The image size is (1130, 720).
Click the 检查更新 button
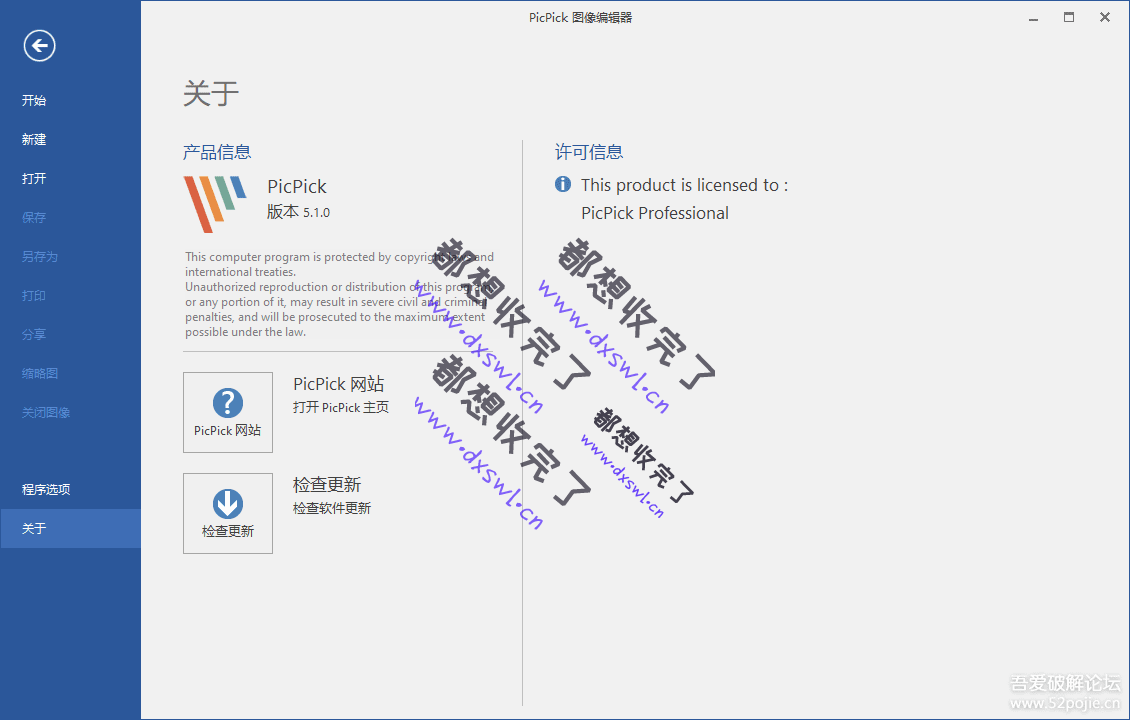[228, 513]
